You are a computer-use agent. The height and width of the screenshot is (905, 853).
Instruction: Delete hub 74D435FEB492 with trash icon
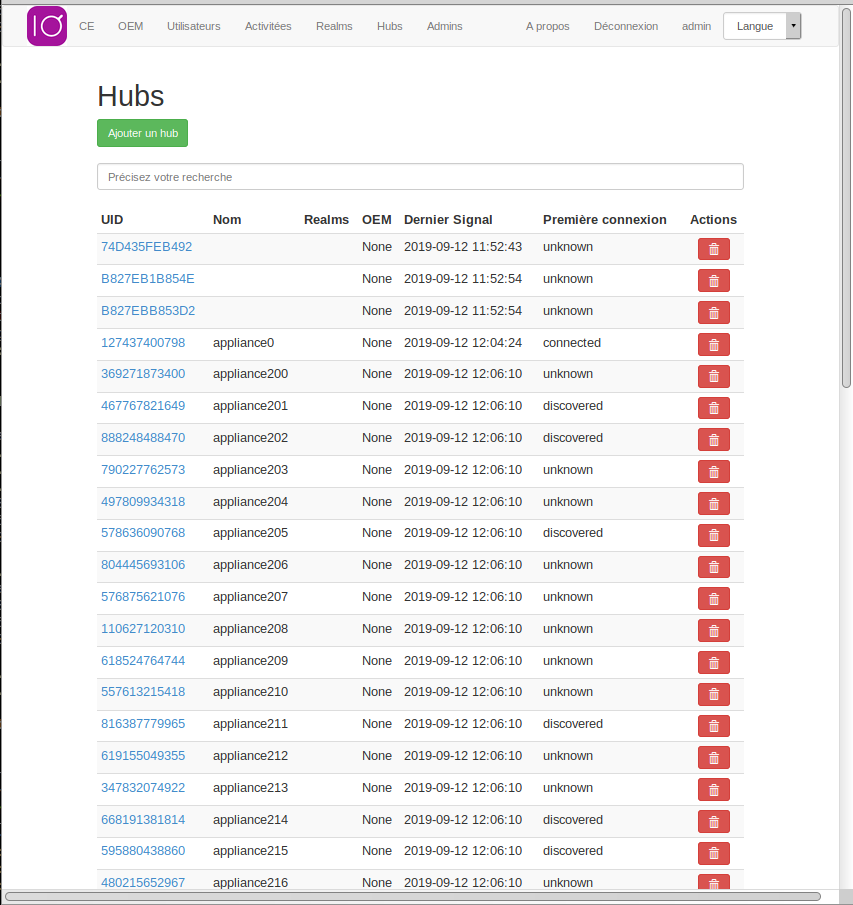[713, 249]
